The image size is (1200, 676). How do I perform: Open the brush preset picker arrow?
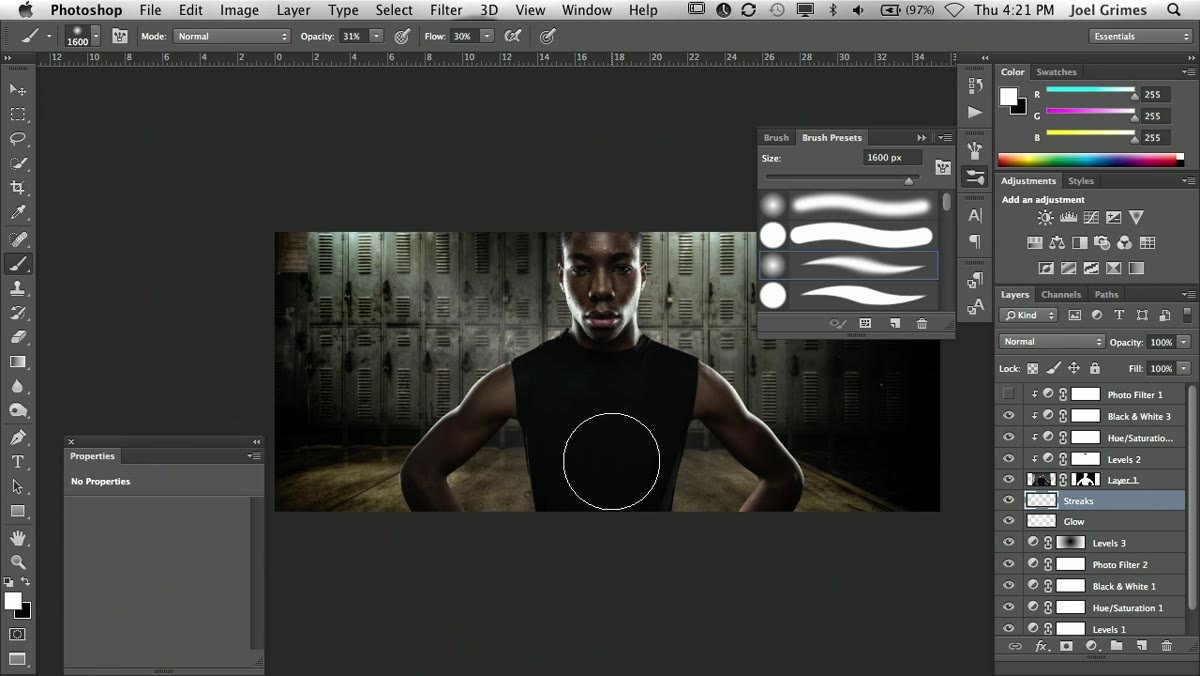[x=95, y=36]
